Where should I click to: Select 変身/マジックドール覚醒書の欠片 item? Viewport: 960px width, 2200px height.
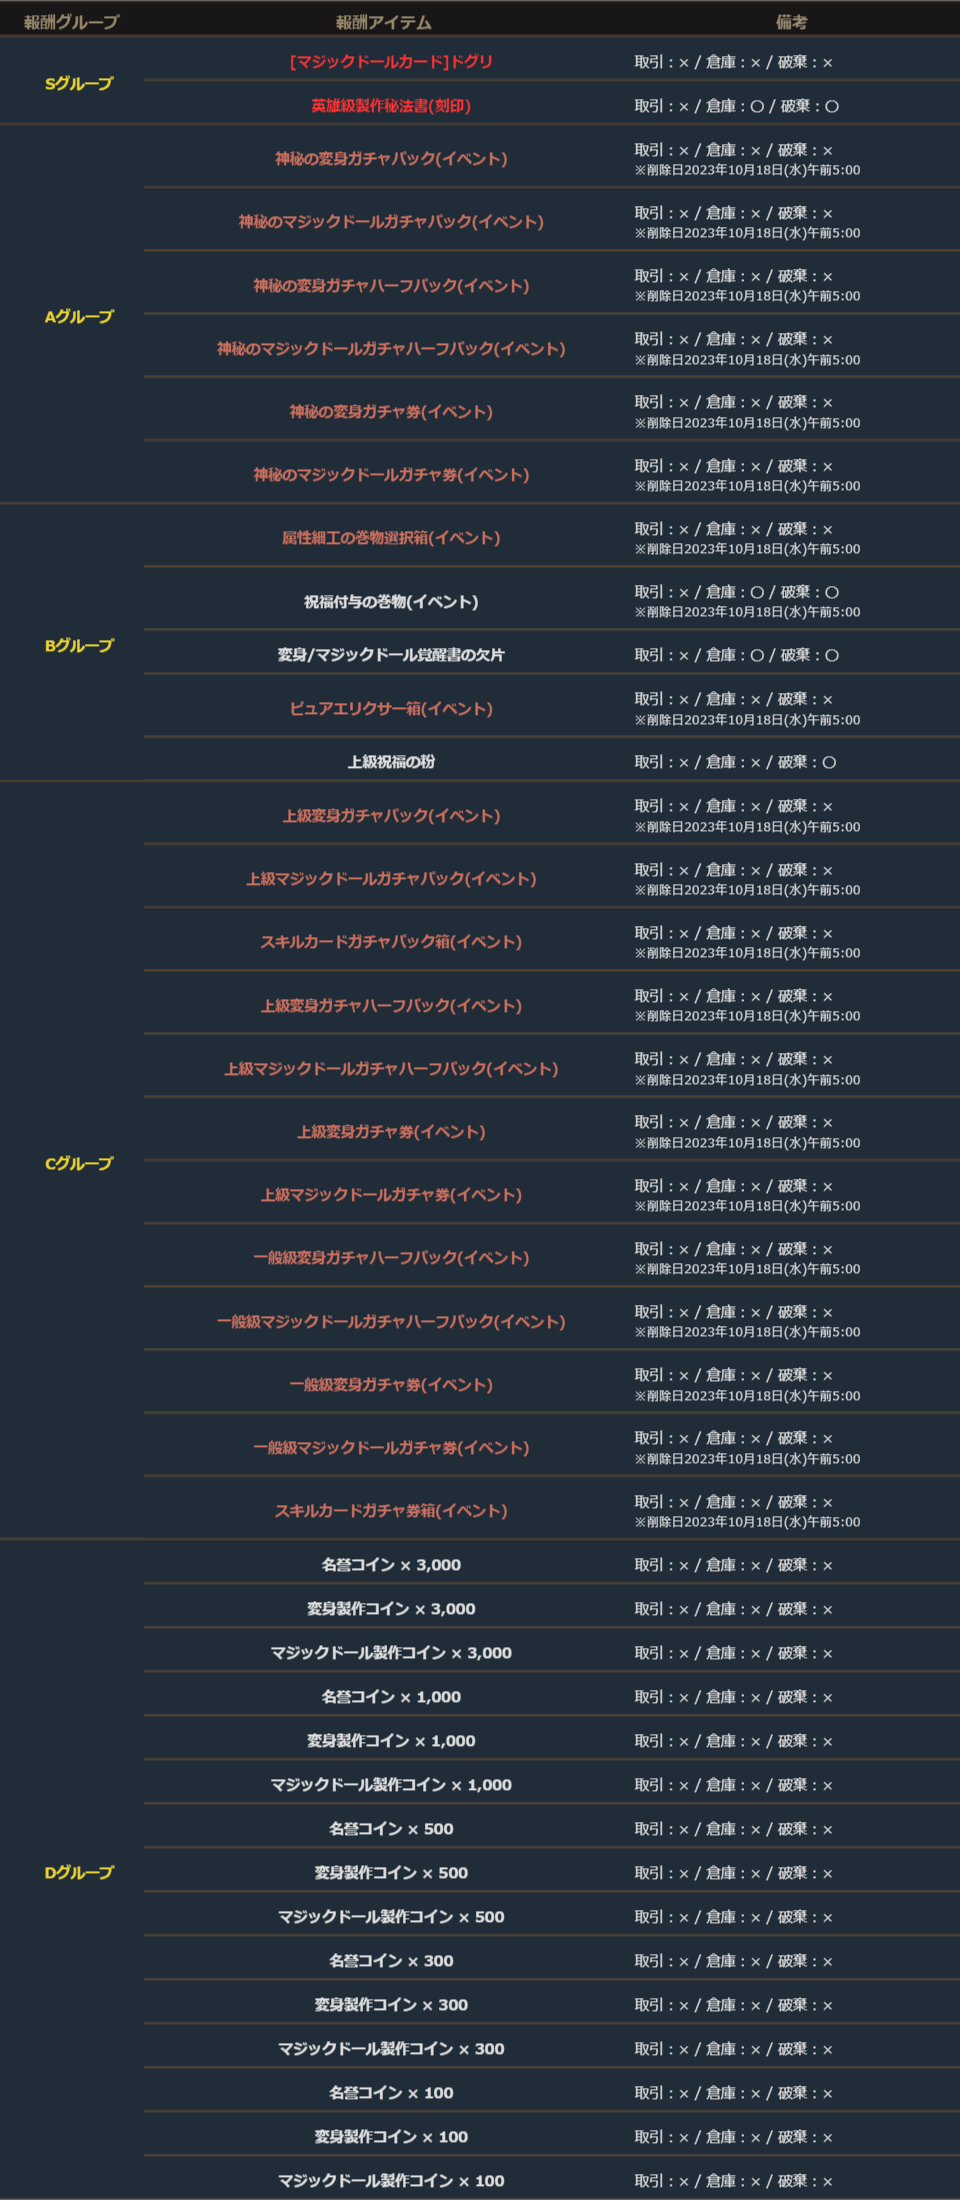click(391, 655)
